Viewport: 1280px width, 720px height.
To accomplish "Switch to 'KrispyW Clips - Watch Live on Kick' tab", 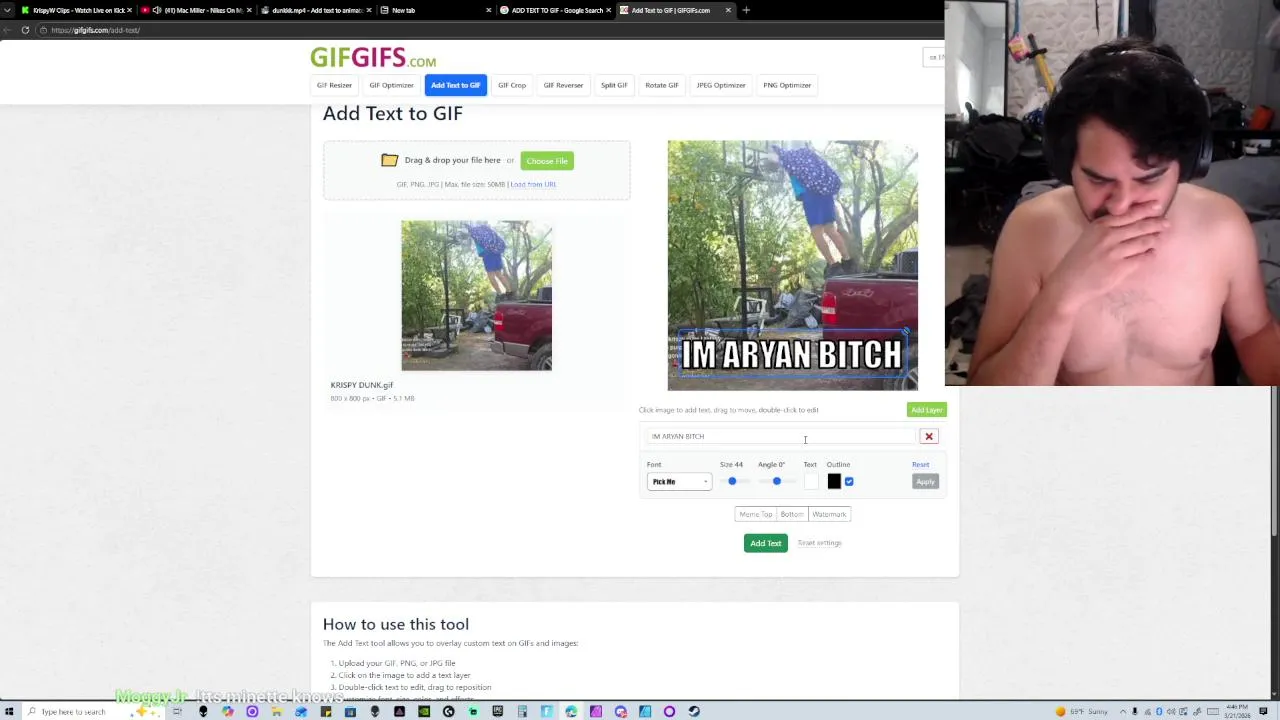I will [x=76, y=10].
